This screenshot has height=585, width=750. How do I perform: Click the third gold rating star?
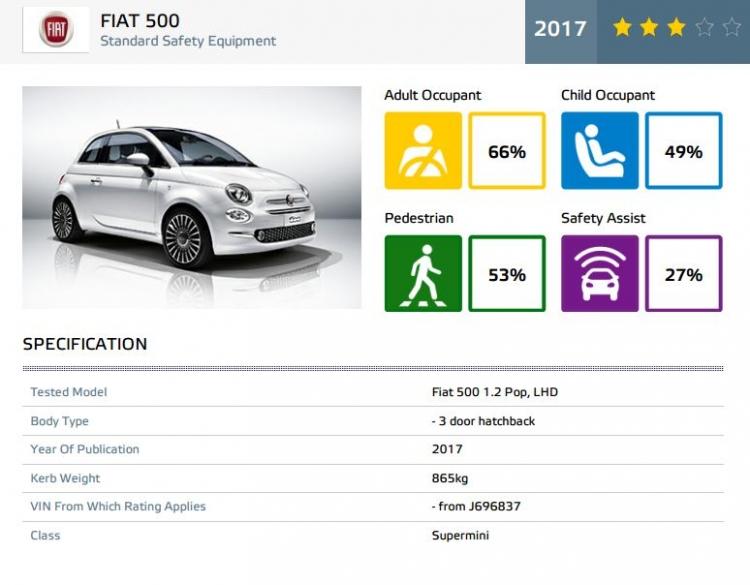click(x=676, y=27)
